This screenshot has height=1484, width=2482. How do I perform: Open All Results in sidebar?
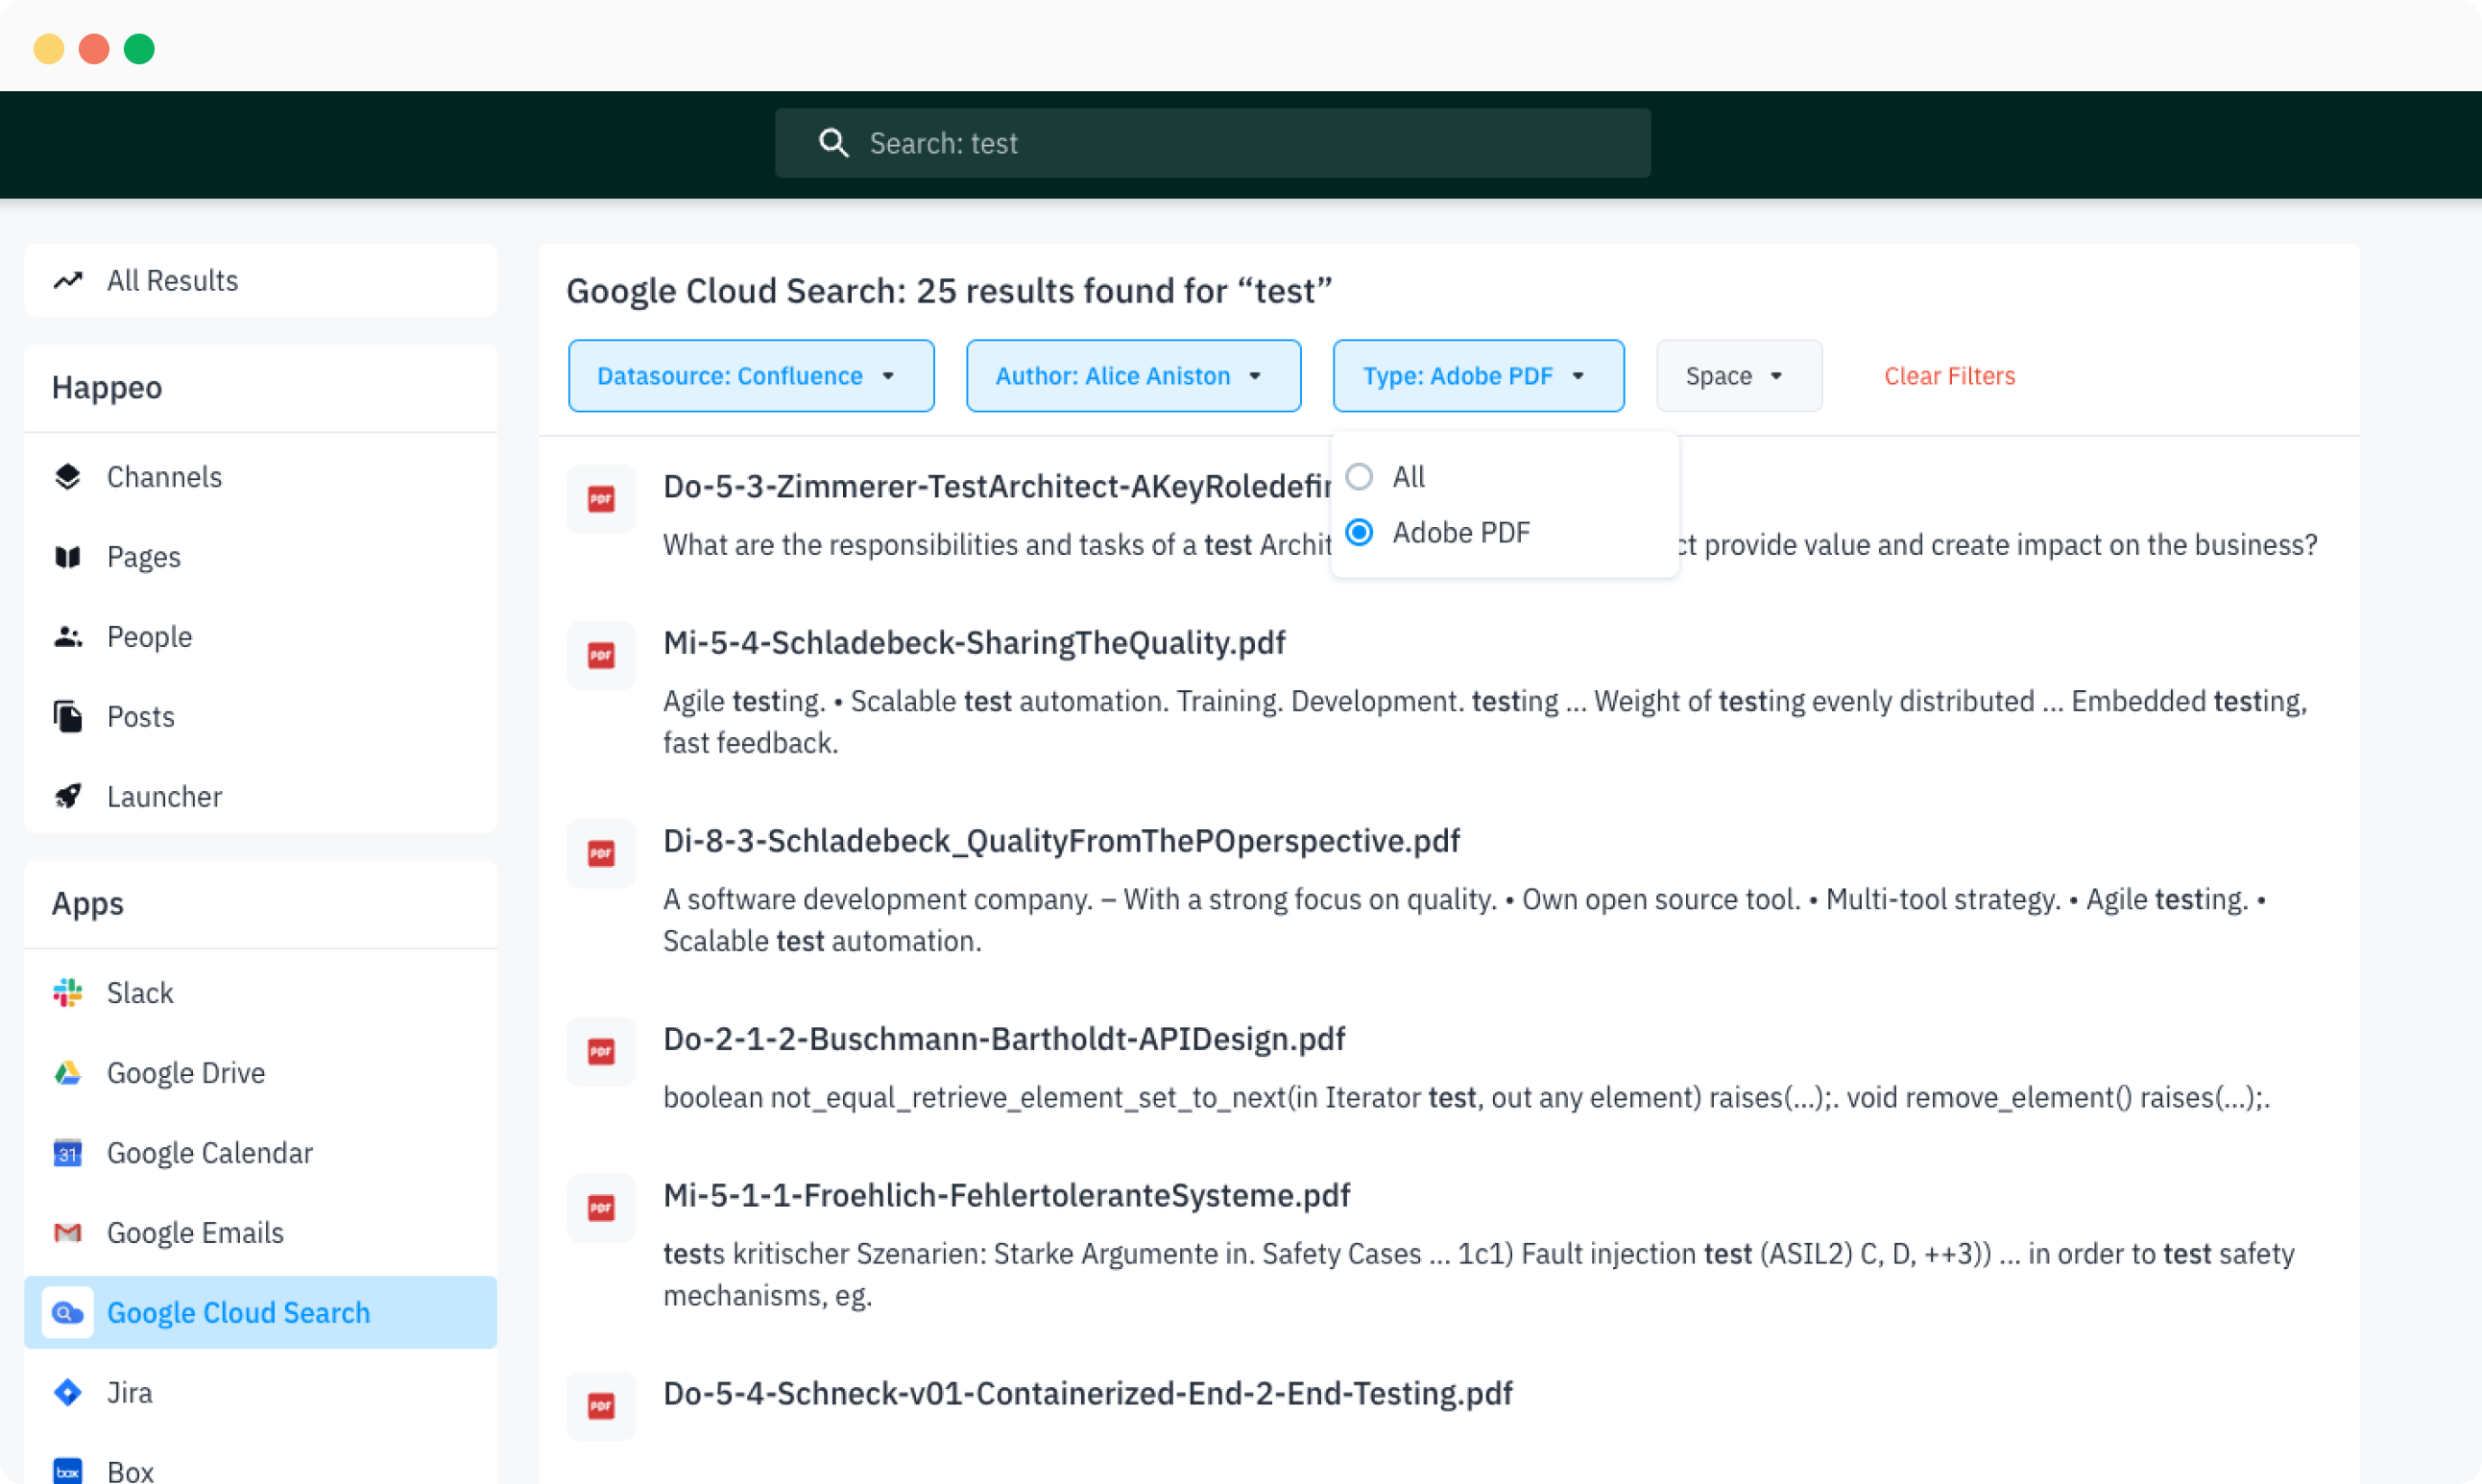[x=260, y=281]
